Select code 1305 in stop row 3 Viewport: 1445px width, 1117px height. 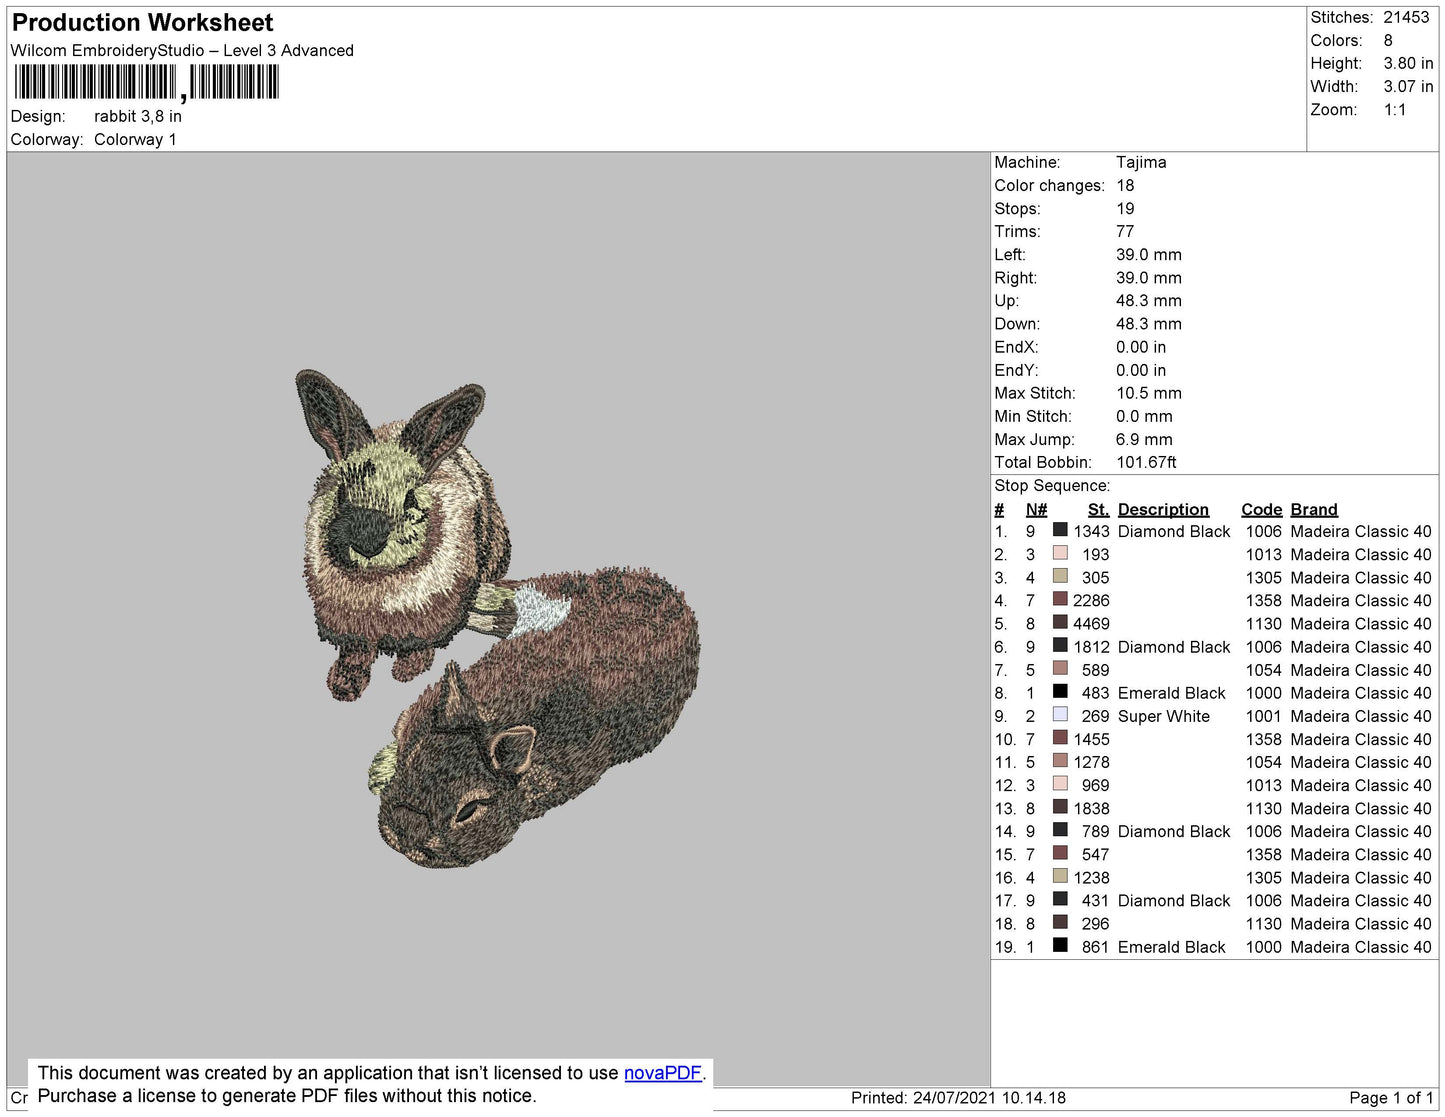point(1263,577)
